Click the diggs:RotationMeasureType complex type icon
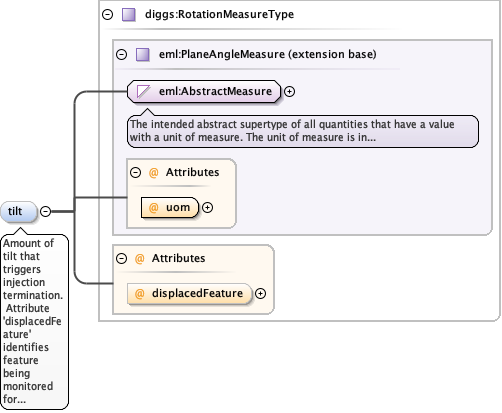 point(129,15)
